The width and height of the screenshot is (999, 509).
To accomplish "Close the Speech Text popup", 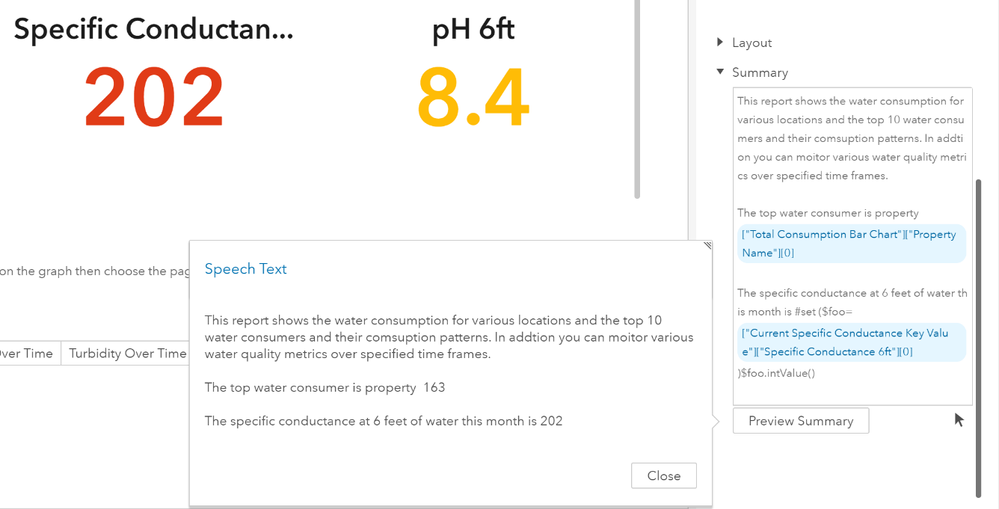I will pyautogui.click(x=663, y=476).
